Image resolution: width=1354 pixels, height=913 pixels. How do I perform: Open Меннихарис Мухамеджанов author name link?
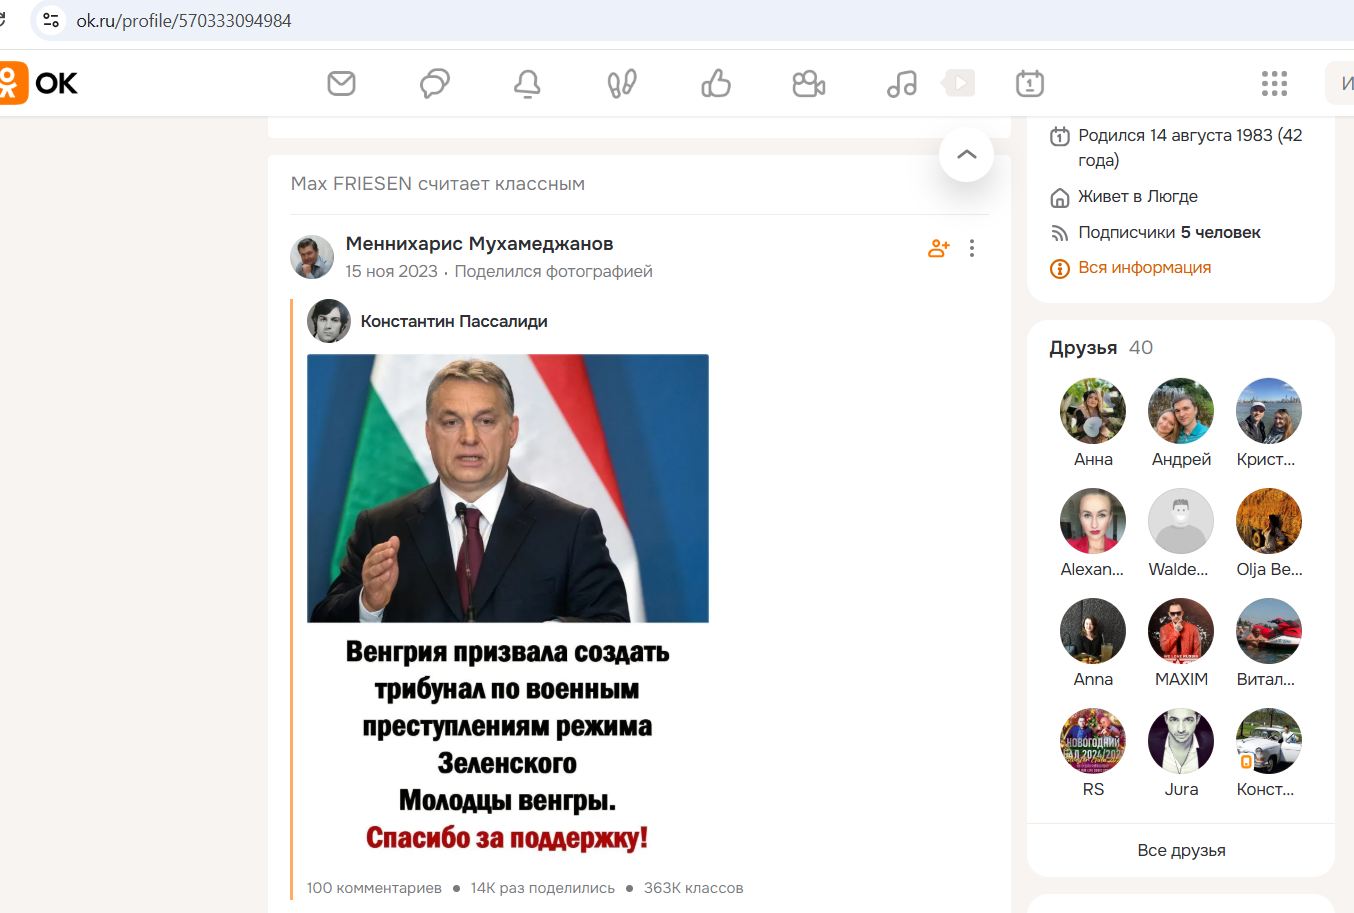tap(479, 243)
